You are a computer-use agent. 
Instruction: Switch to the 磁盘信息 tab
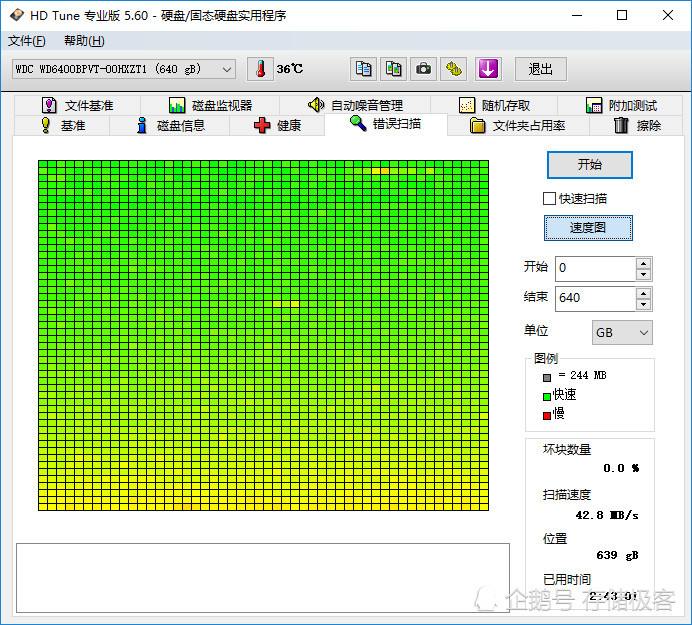click(170, 126)
